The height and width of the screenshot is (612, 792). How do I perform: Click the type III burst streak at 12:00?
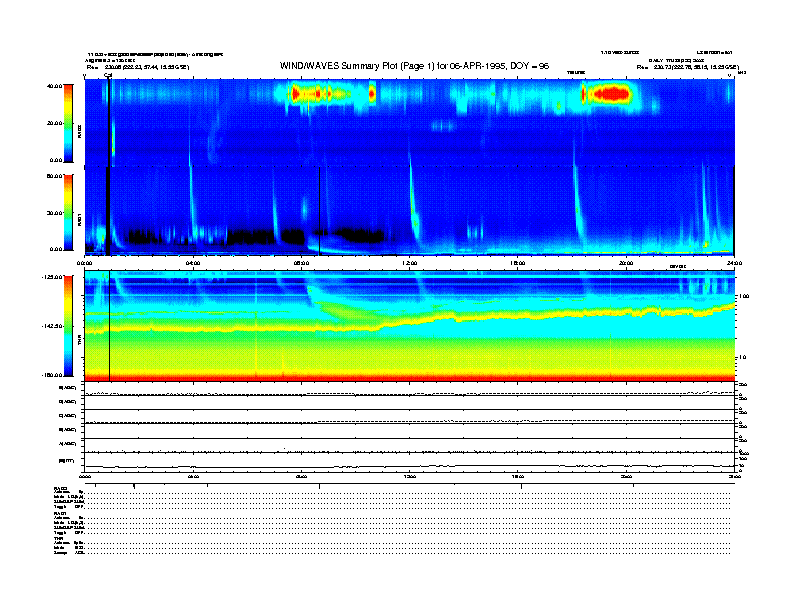[413, 202]
